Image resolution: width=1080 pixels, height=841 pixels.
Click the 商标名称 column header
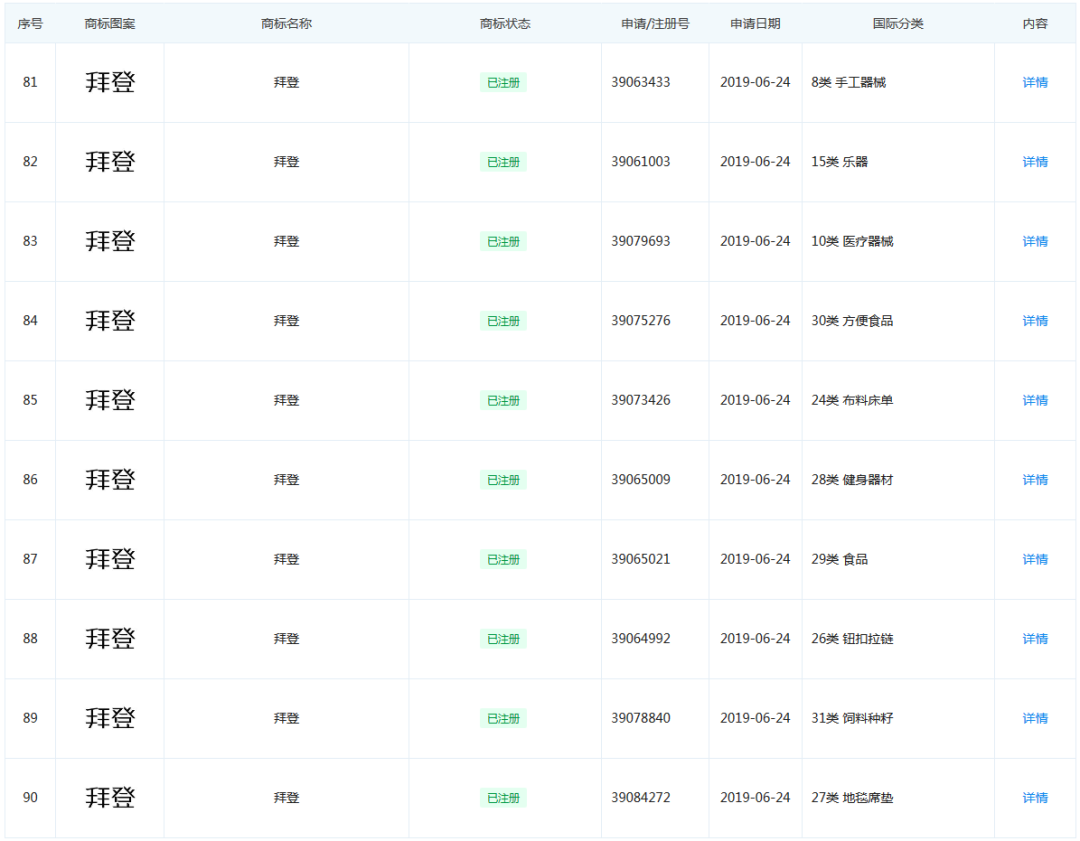click(x=286, y=23)
